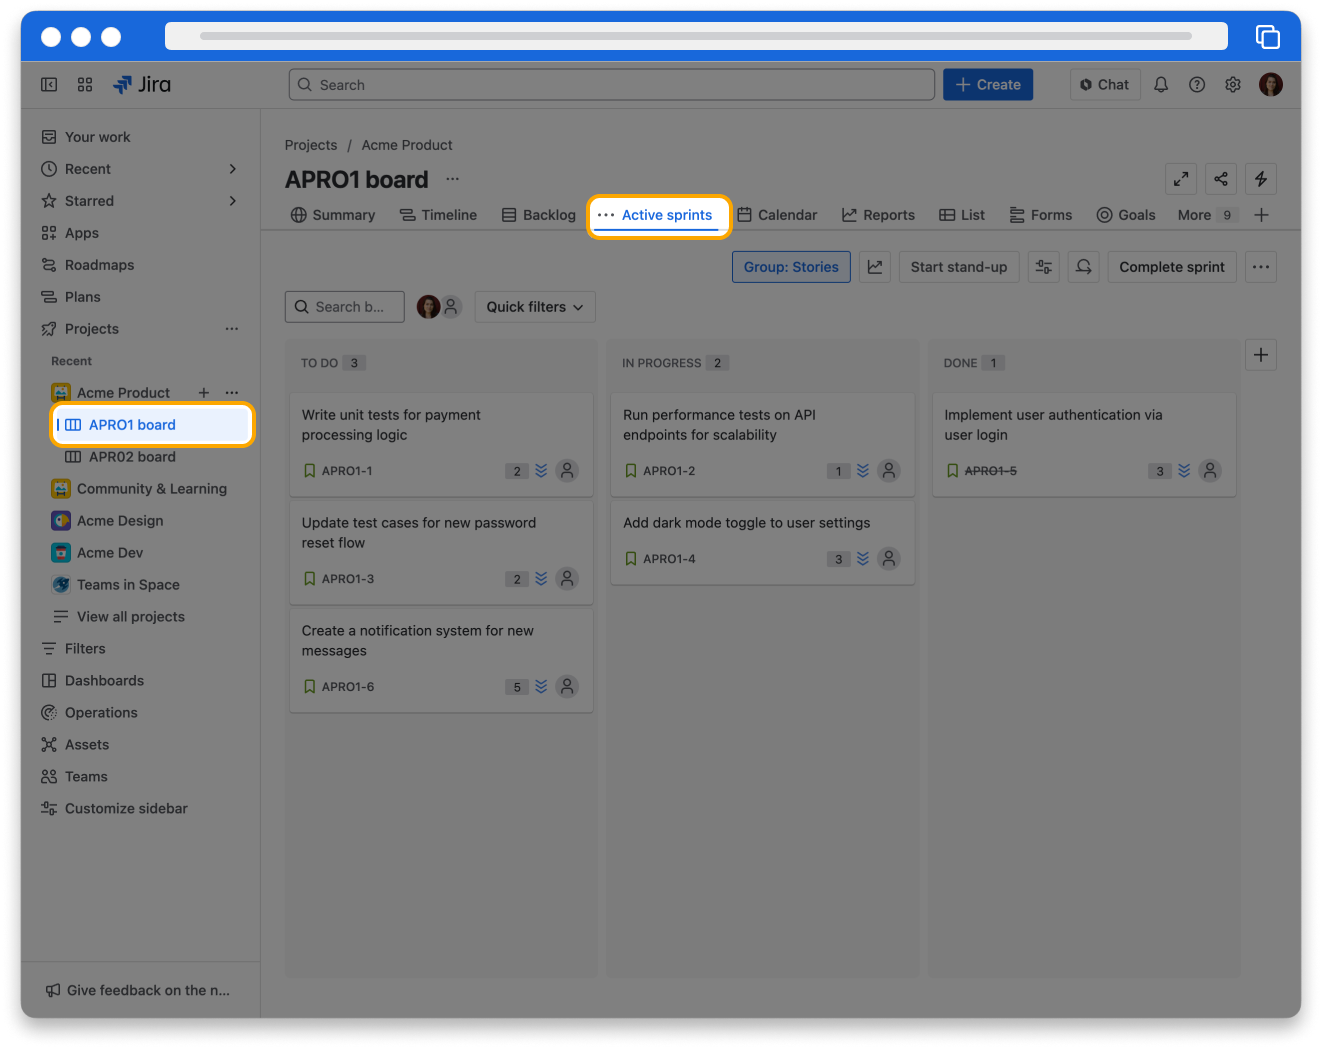Open Quick filters dropdown
1322x1049 pixels.
pyautogui.click(x=535, y=307)
